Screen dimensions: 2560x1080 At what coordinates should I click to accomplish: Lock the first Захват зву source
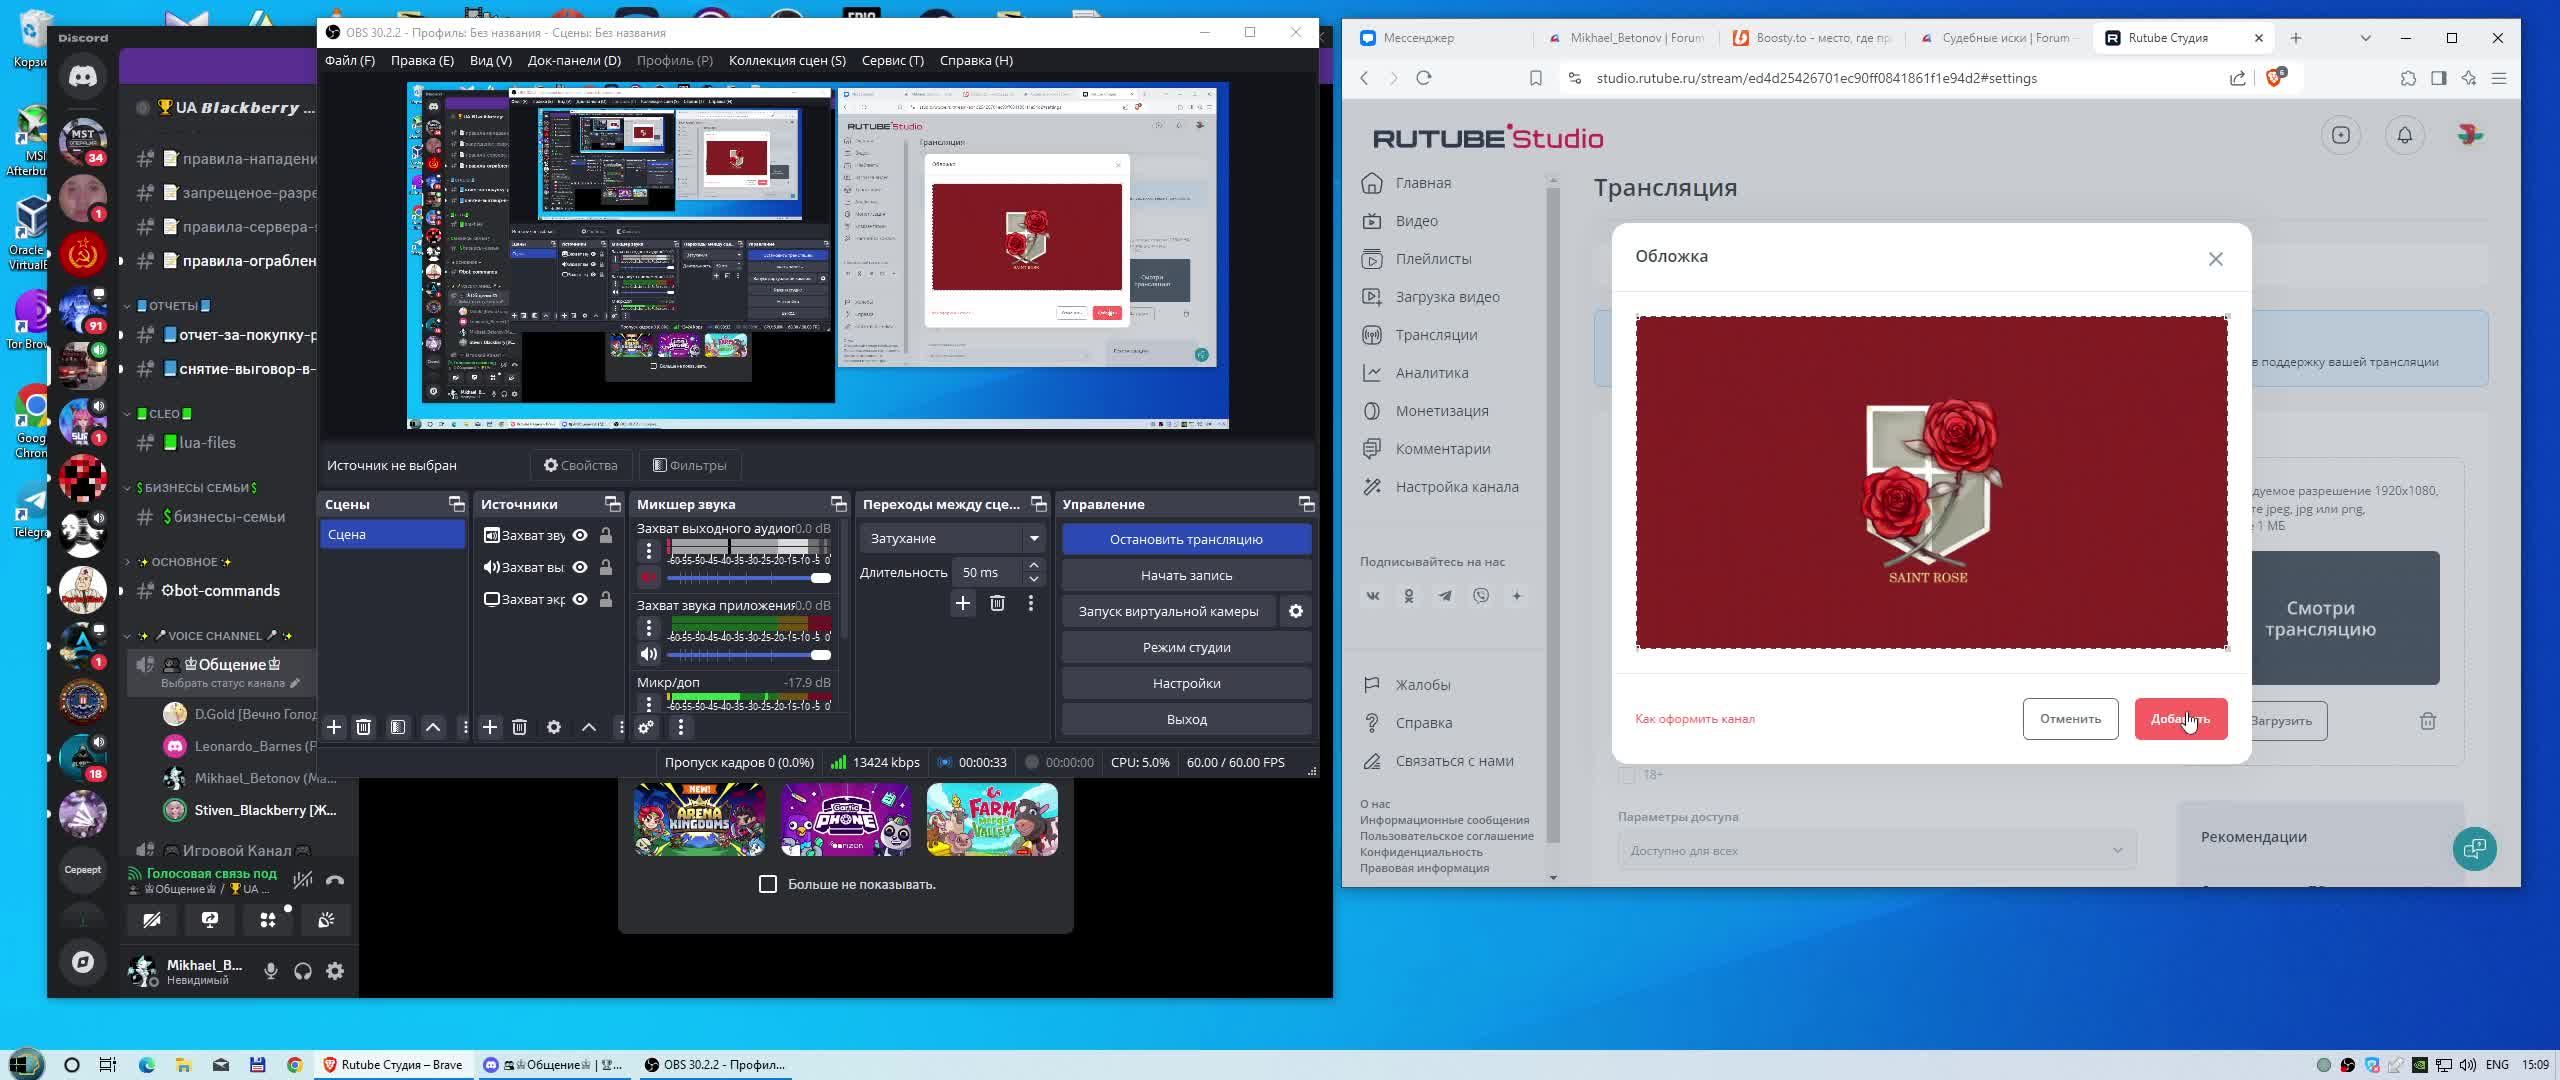(x=606, y=535)
